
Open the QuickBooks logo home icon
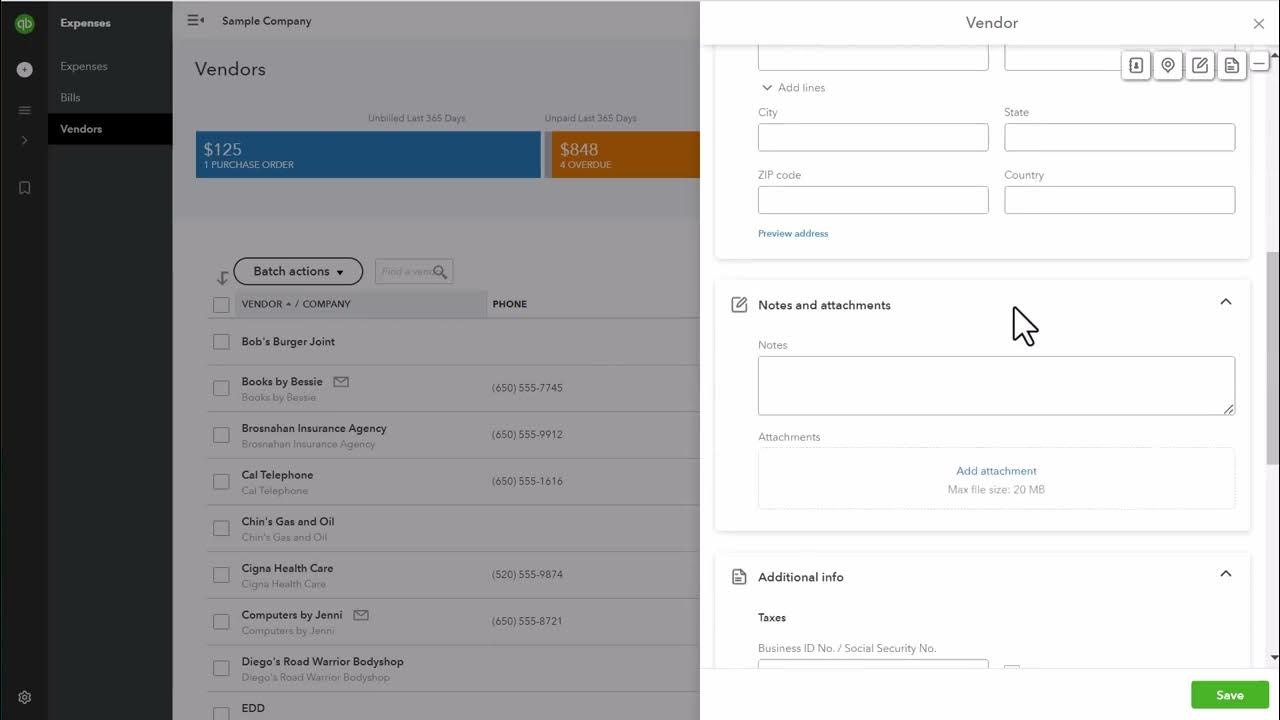pos(24,23)
